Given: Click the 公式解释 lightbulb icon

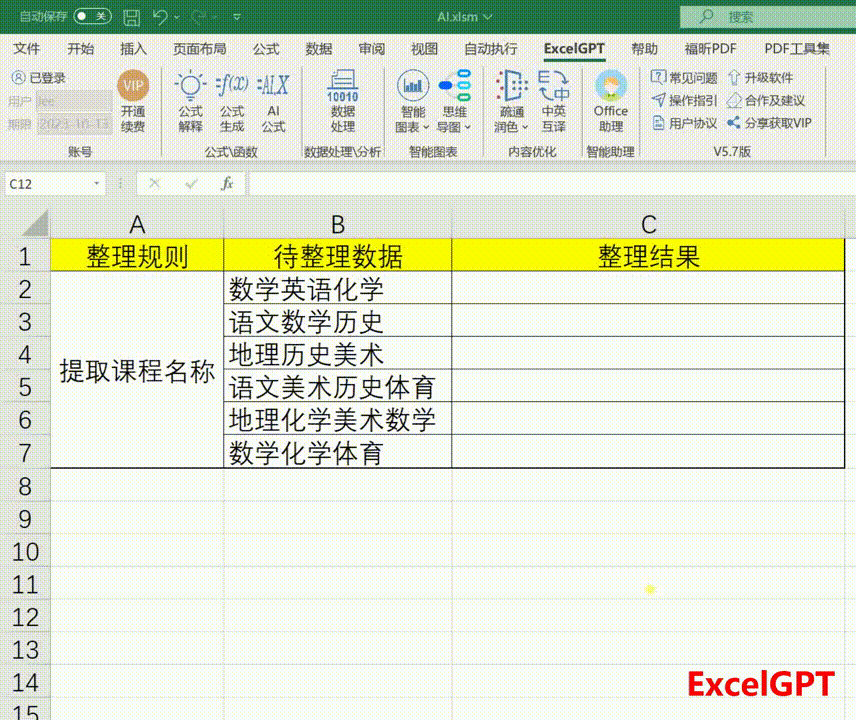Looking at the screenshot, I should 190,102.
